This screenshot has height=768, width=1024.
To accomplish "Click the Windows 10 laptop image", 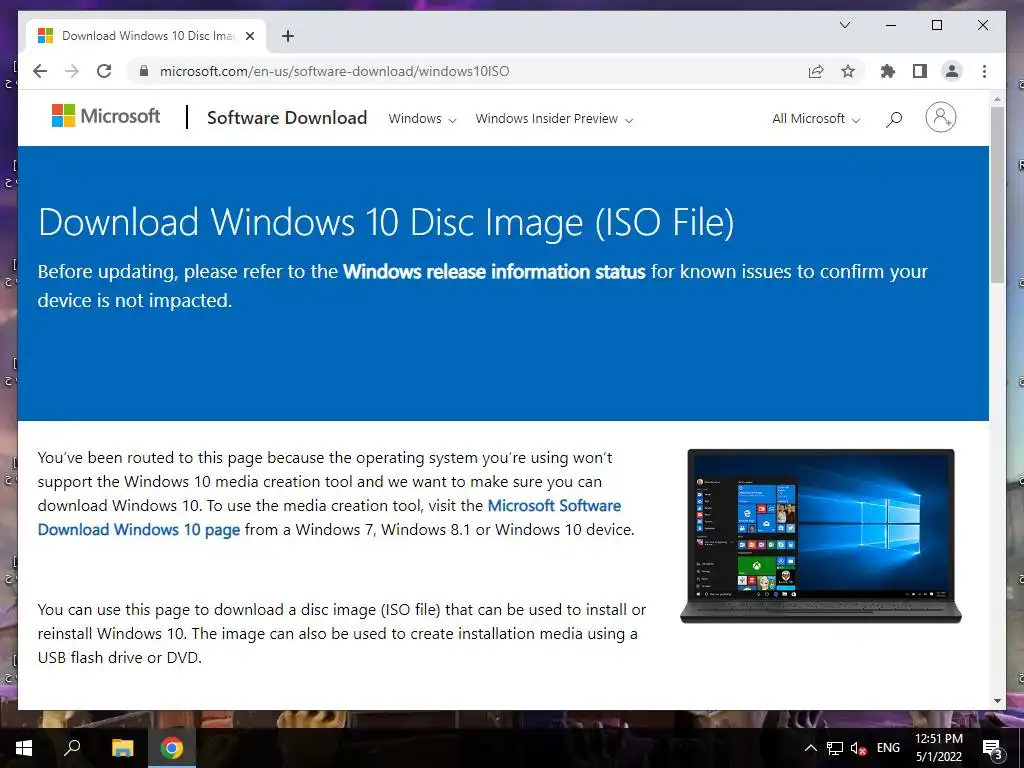I will 821,536.
